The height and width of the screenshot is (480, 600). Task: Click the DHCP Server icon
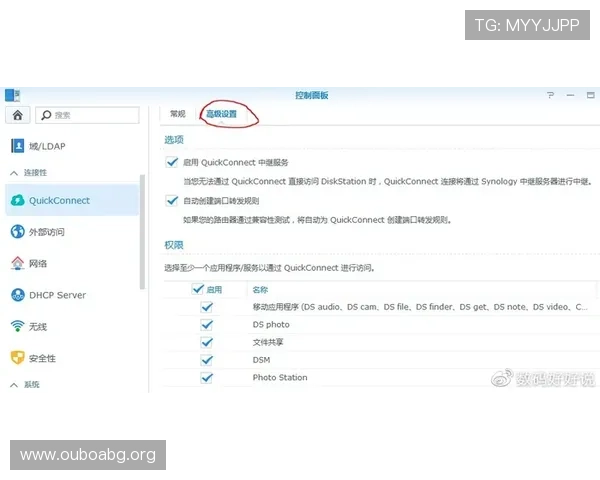pyautogui.click(x=18, y=295)
